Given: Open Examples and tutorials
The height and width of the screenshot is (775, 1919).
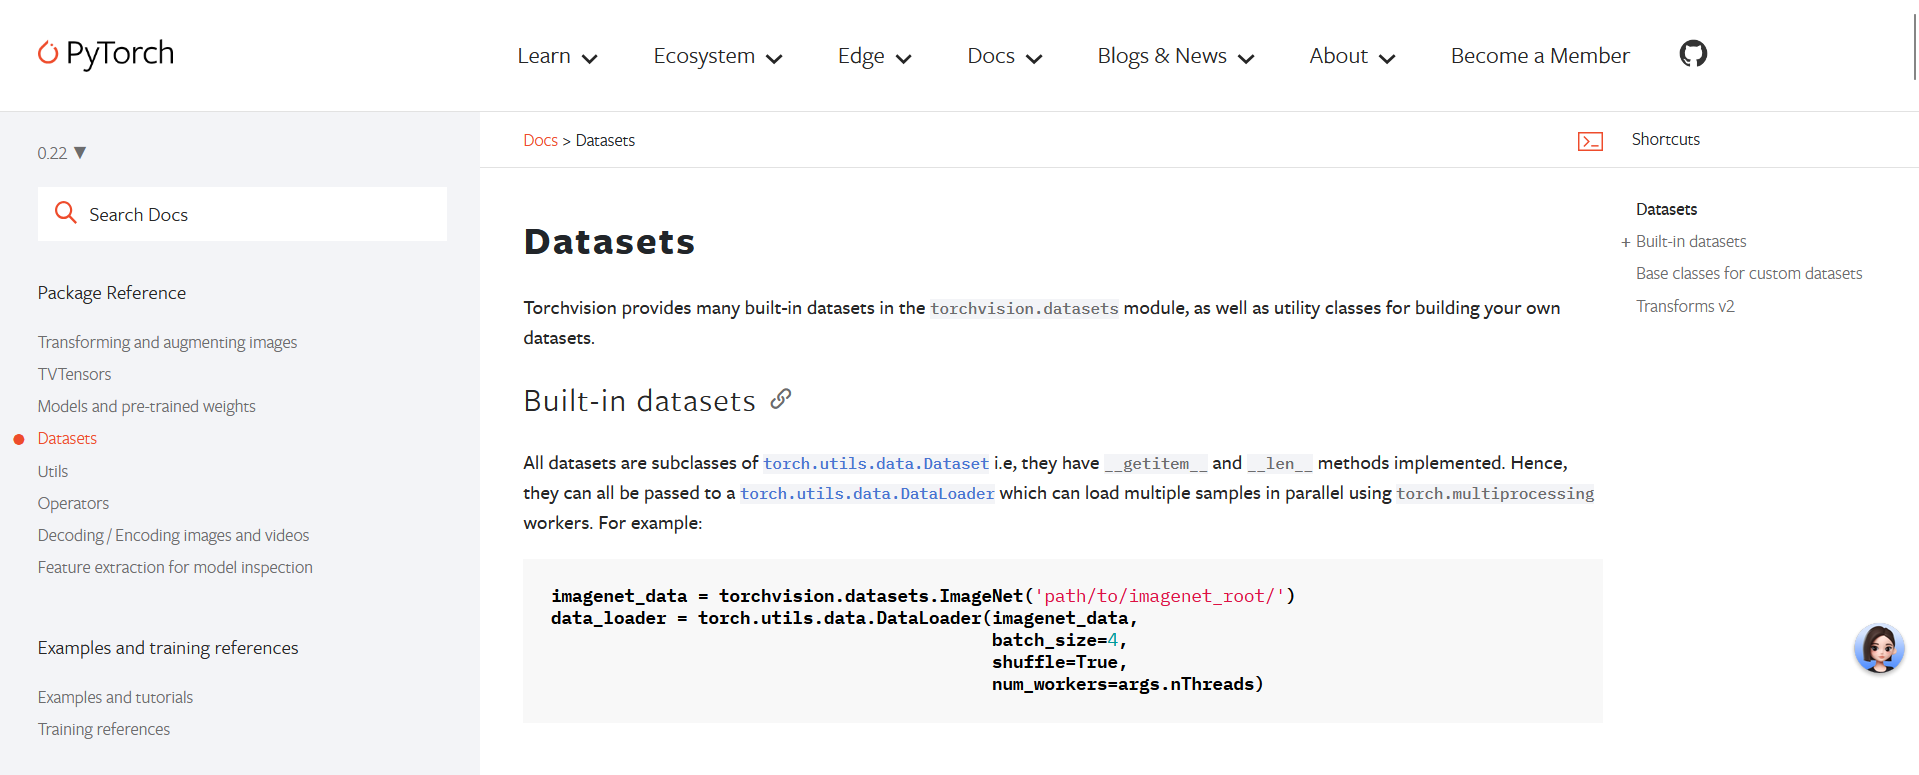Looking at the screenshot, I should pyautogui.click(x=115, y=697).
